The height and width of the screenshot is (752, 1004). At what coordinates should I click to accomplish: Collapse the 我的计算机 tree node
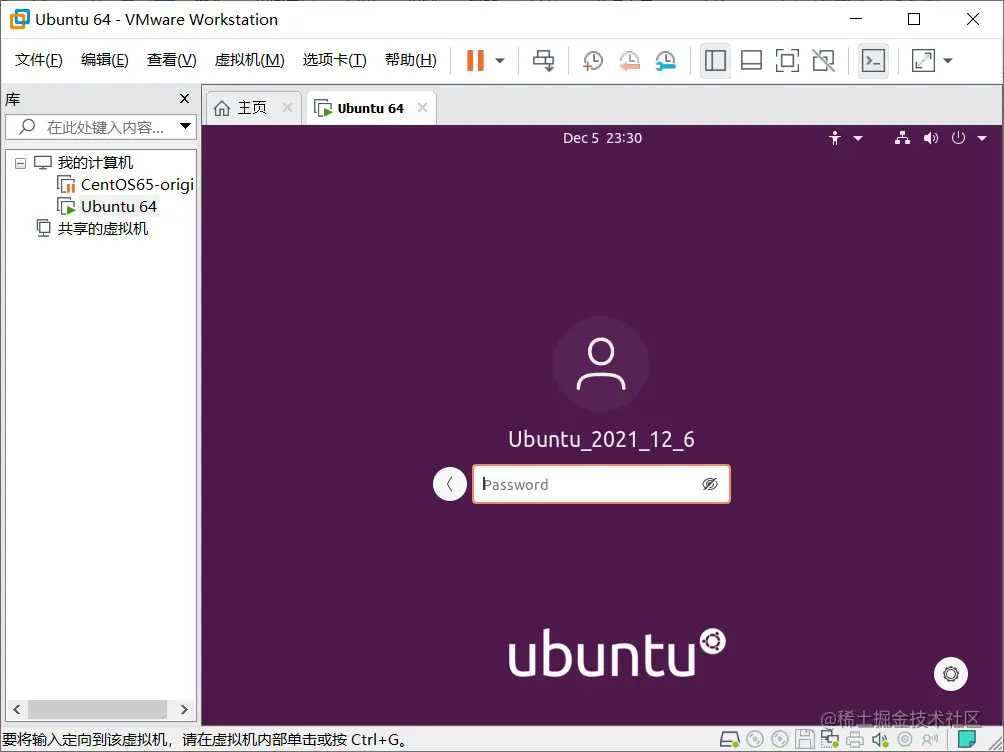tap(20, 163)
